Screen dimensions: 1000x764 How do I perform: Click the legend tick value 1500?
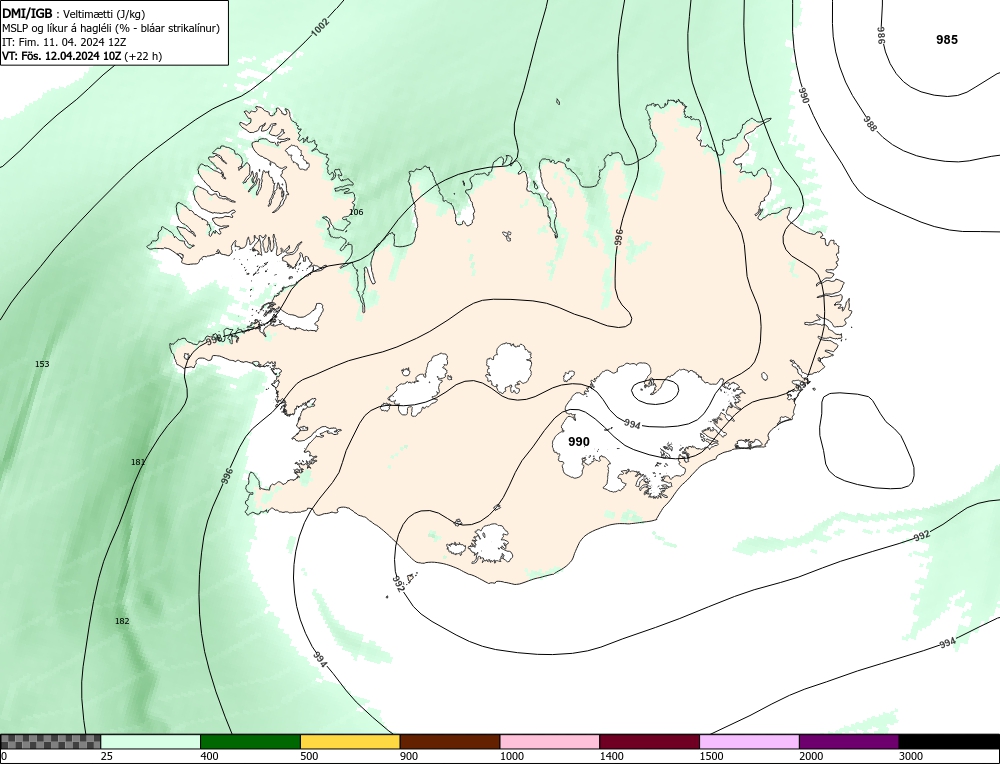point(712,757)
